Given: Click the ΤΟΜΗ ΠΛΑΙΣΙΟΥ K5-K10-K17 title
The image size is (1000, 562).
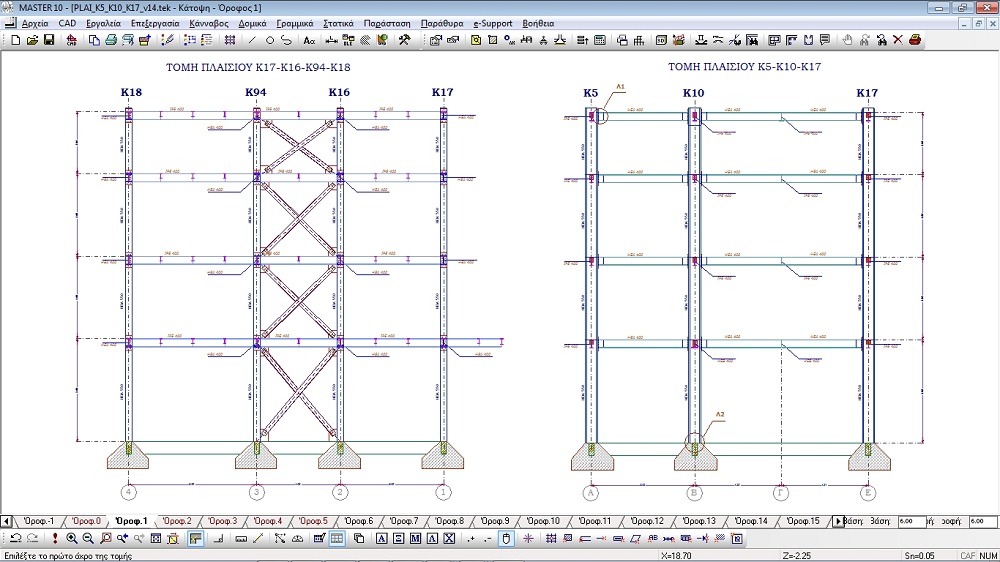Looking at the screenshot, I should (744, 66).
